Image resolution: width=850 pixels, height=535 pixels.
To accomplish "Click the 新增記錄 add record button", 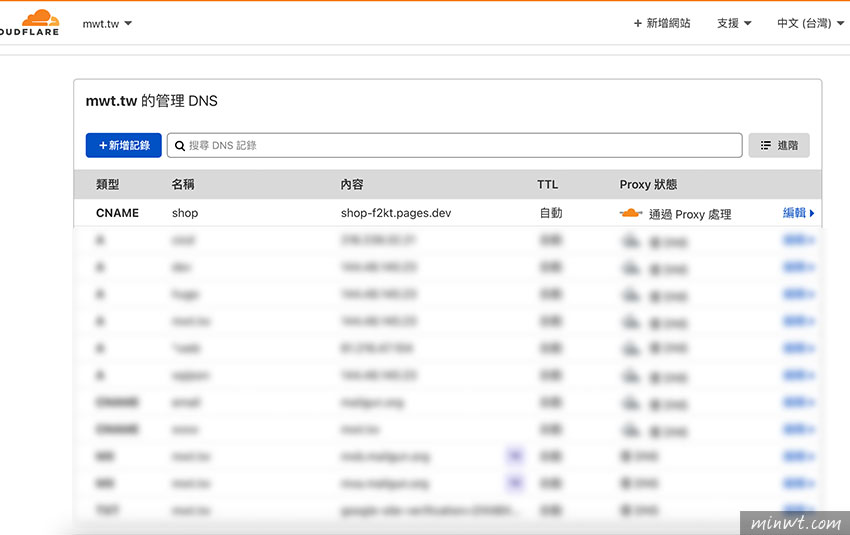I will click(x=124, y=145).
